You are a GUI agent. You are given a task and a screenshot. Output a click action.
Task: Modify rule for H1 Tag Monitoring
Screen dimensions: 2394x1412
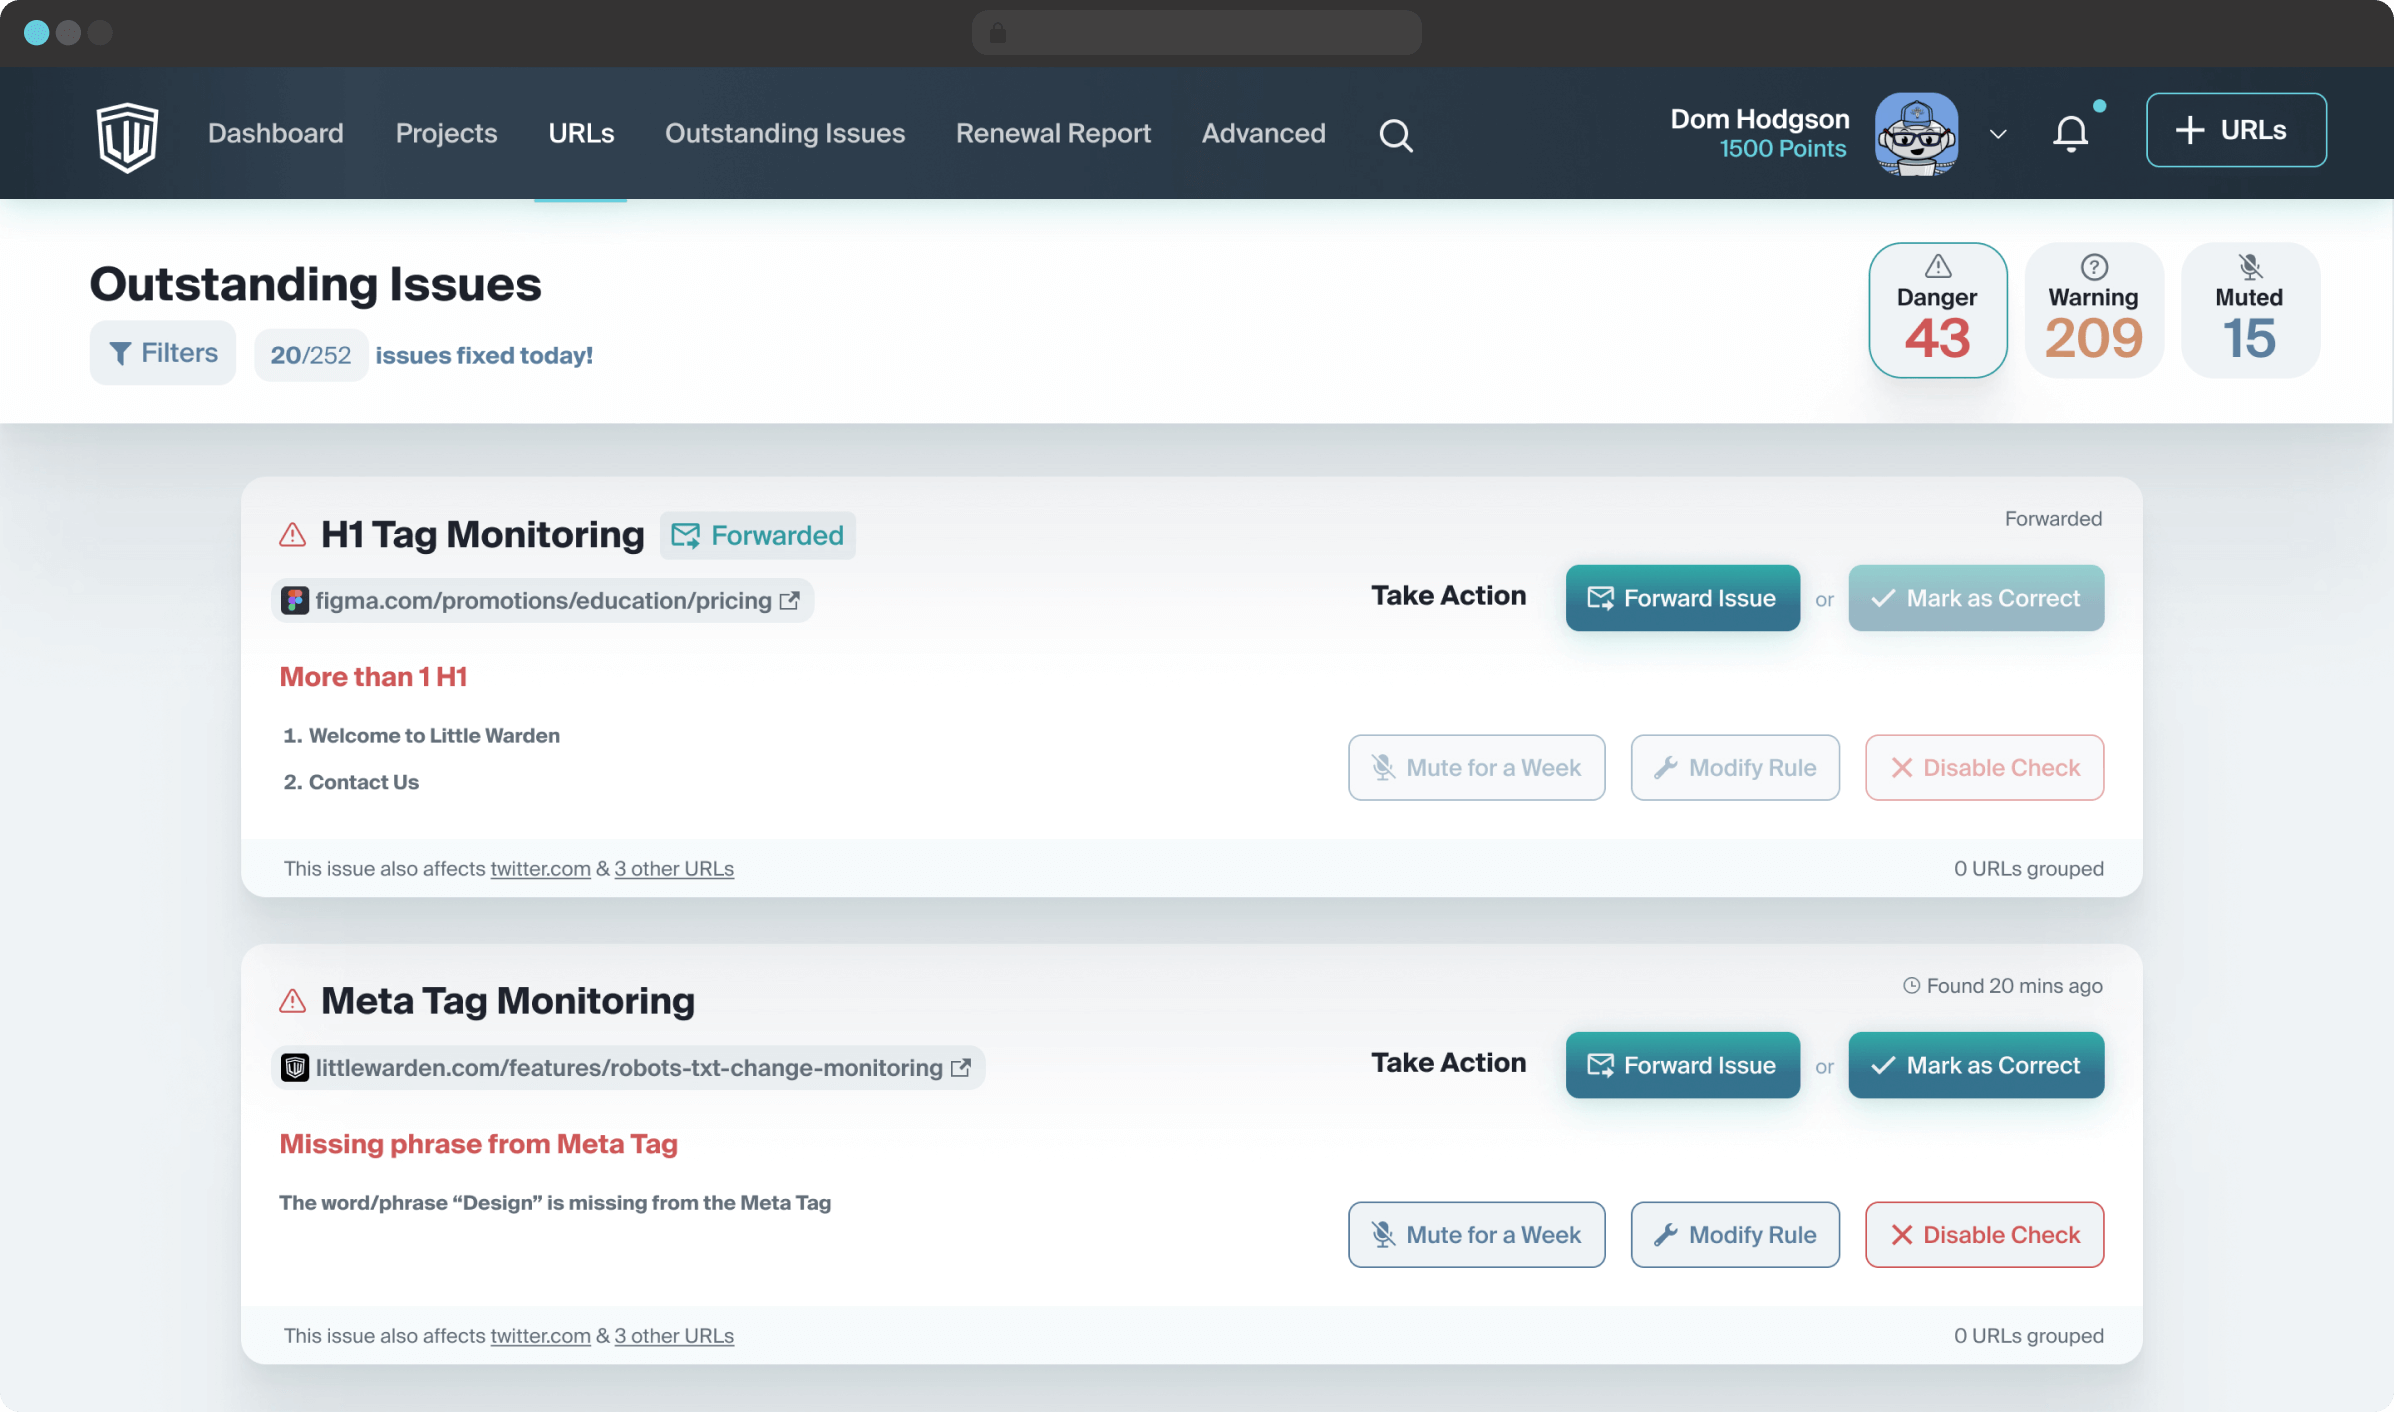(1735, 768)
